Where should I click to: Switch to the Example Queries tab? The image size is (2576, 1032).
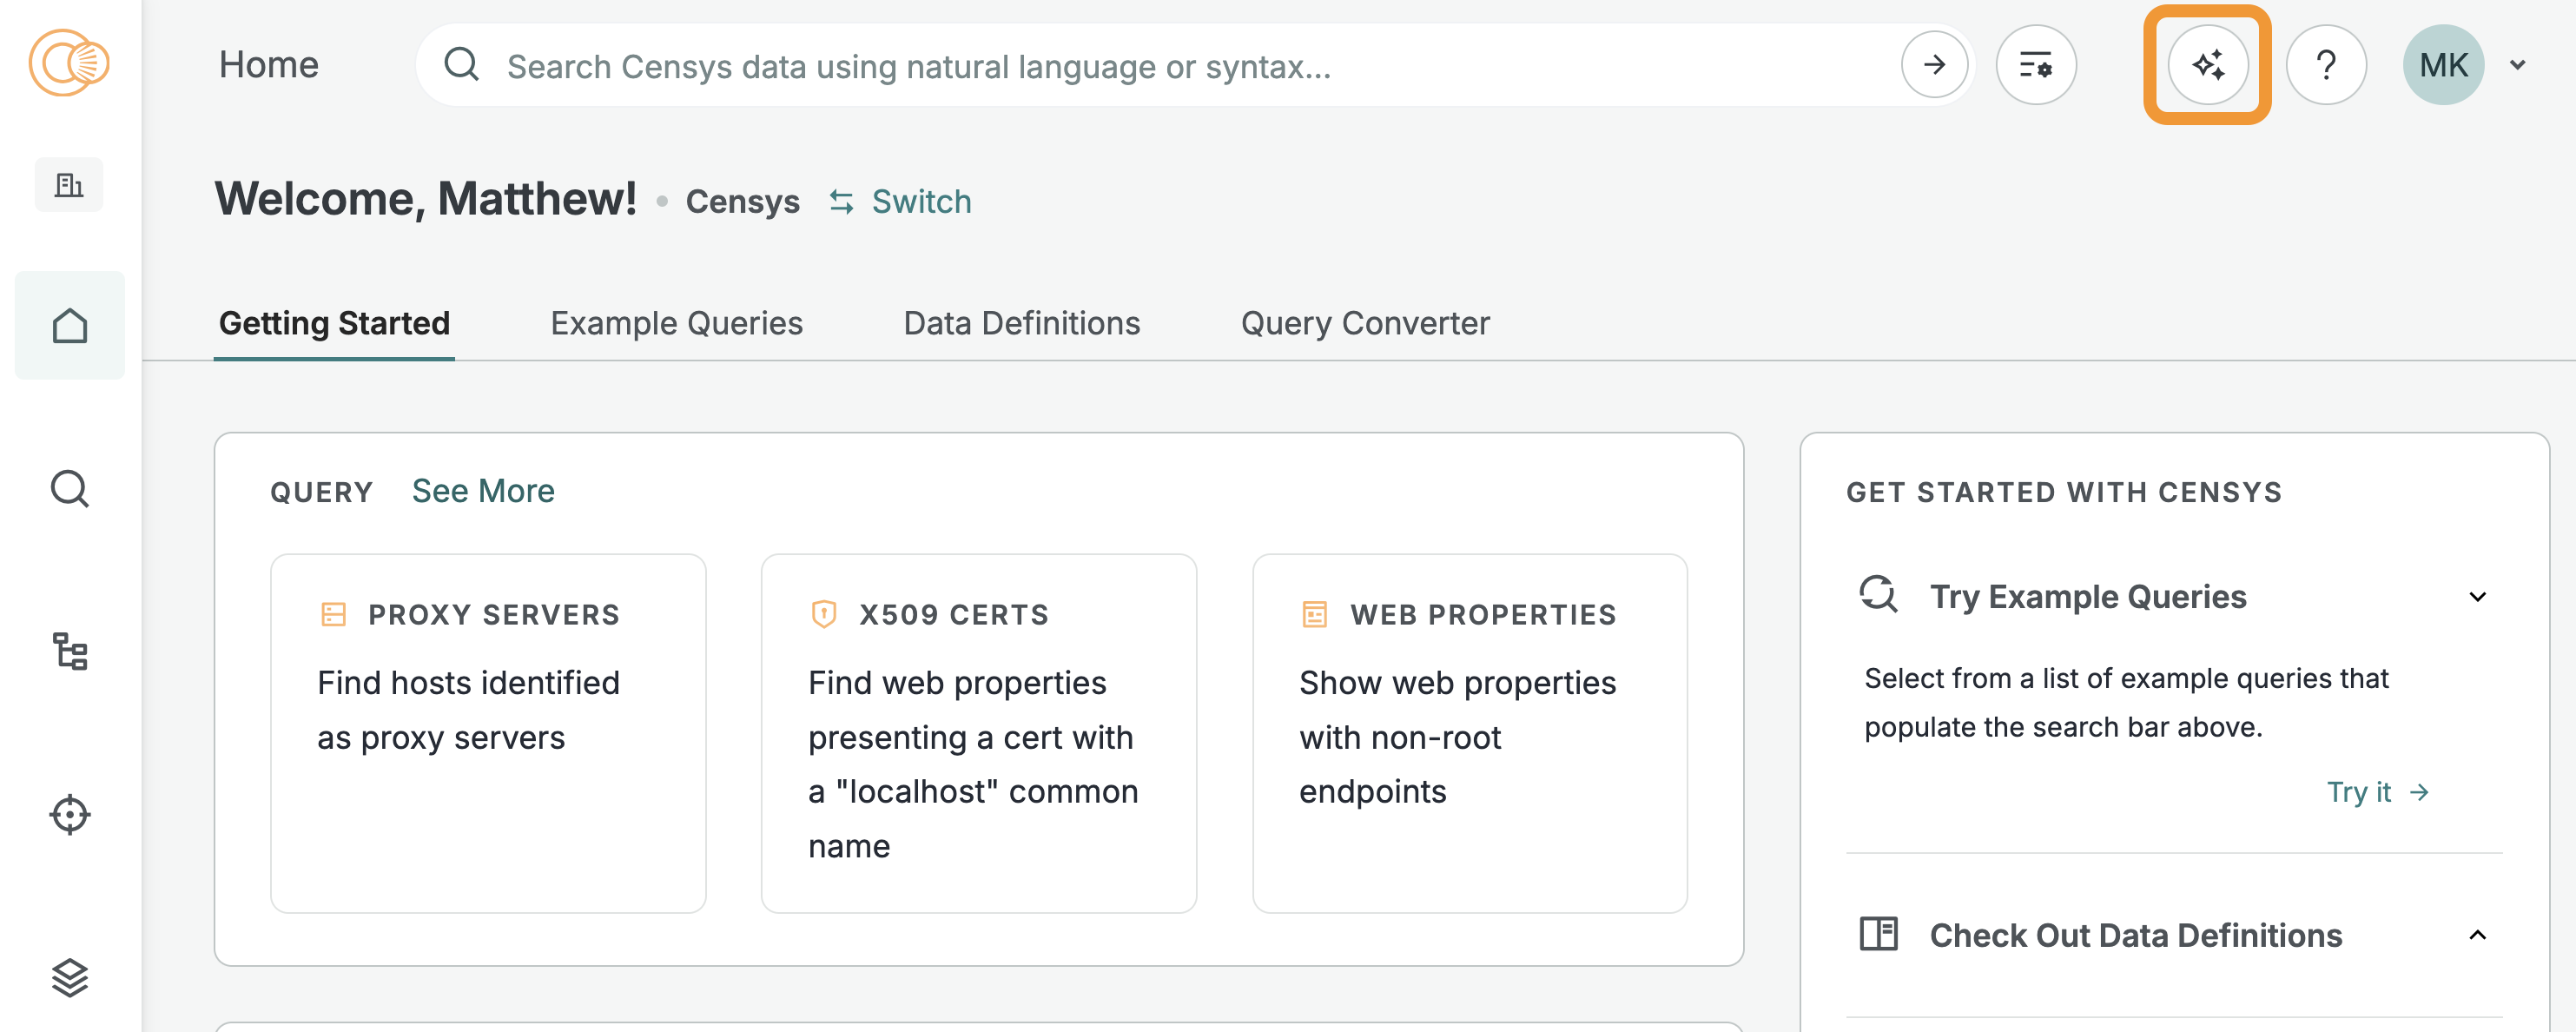coord(676,323)
